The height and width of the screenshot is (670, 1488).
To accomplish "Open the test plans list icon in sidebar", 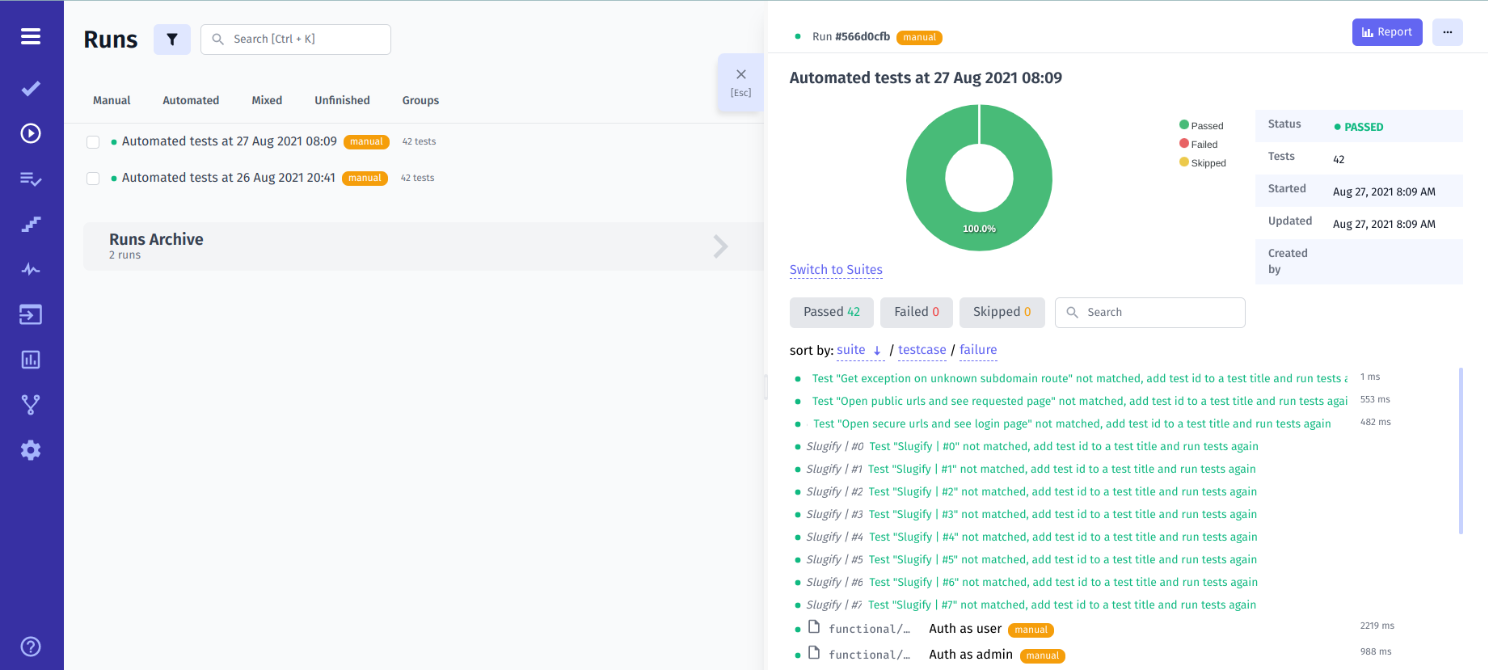I will coord(30,178).
